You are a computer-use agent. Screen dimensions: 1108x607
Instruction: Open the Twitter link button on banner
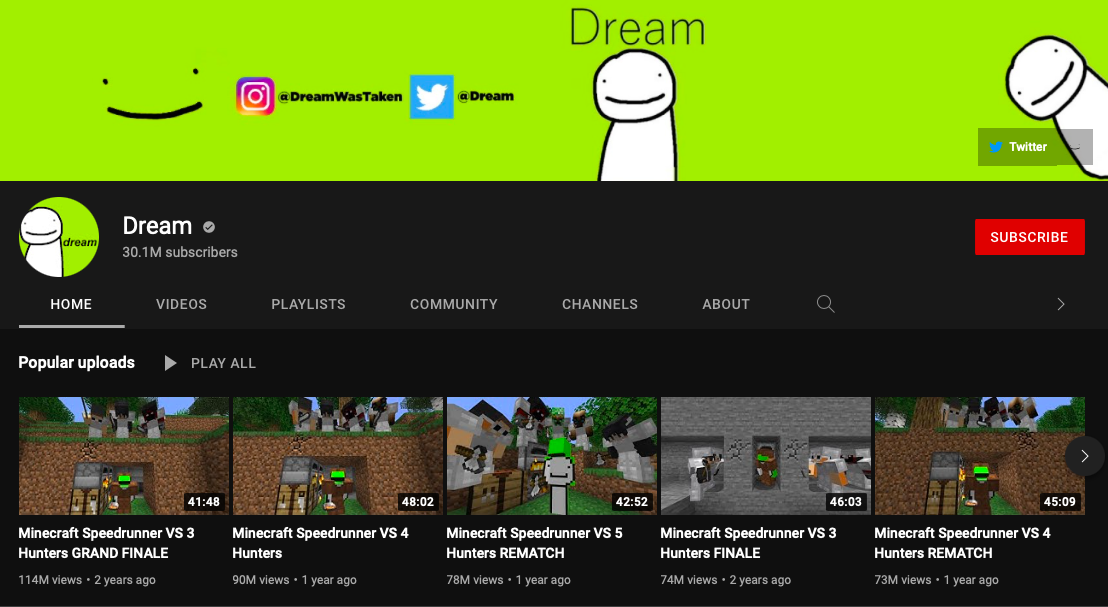1018,147
